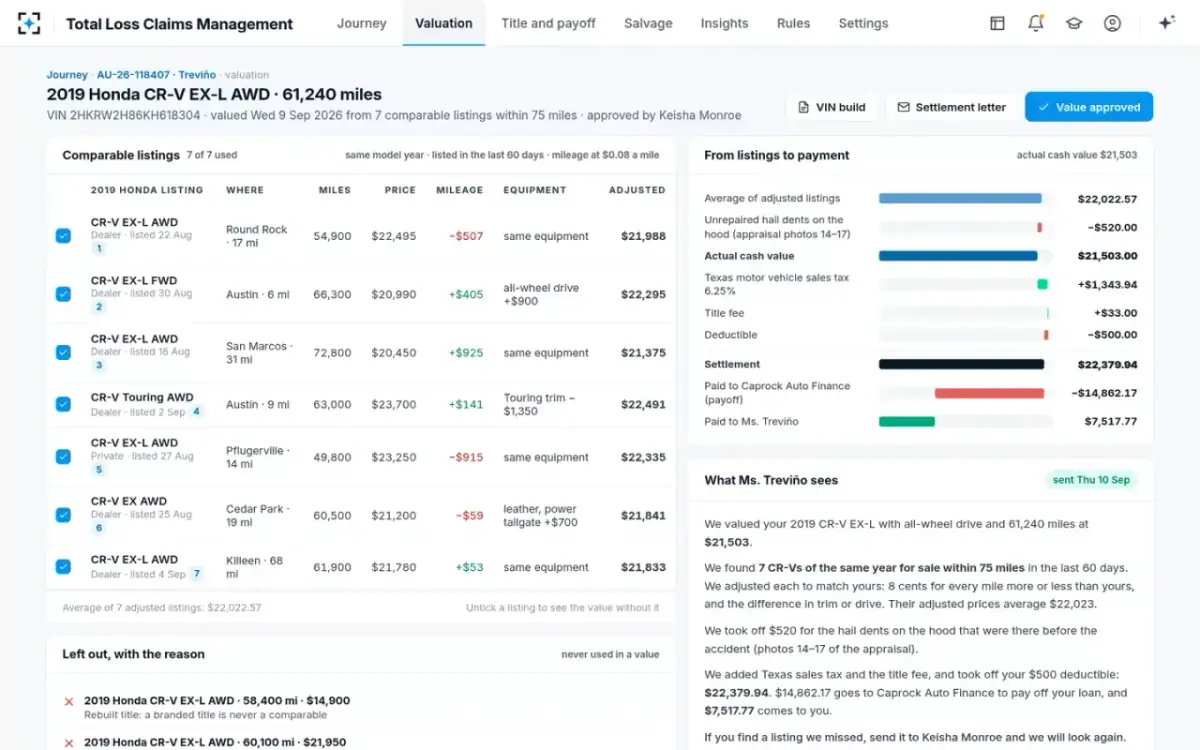Click the Caprock Auto Finance payoff bar
The height and width of the screenshot is (750, 1200).
(x=989, y=393)
